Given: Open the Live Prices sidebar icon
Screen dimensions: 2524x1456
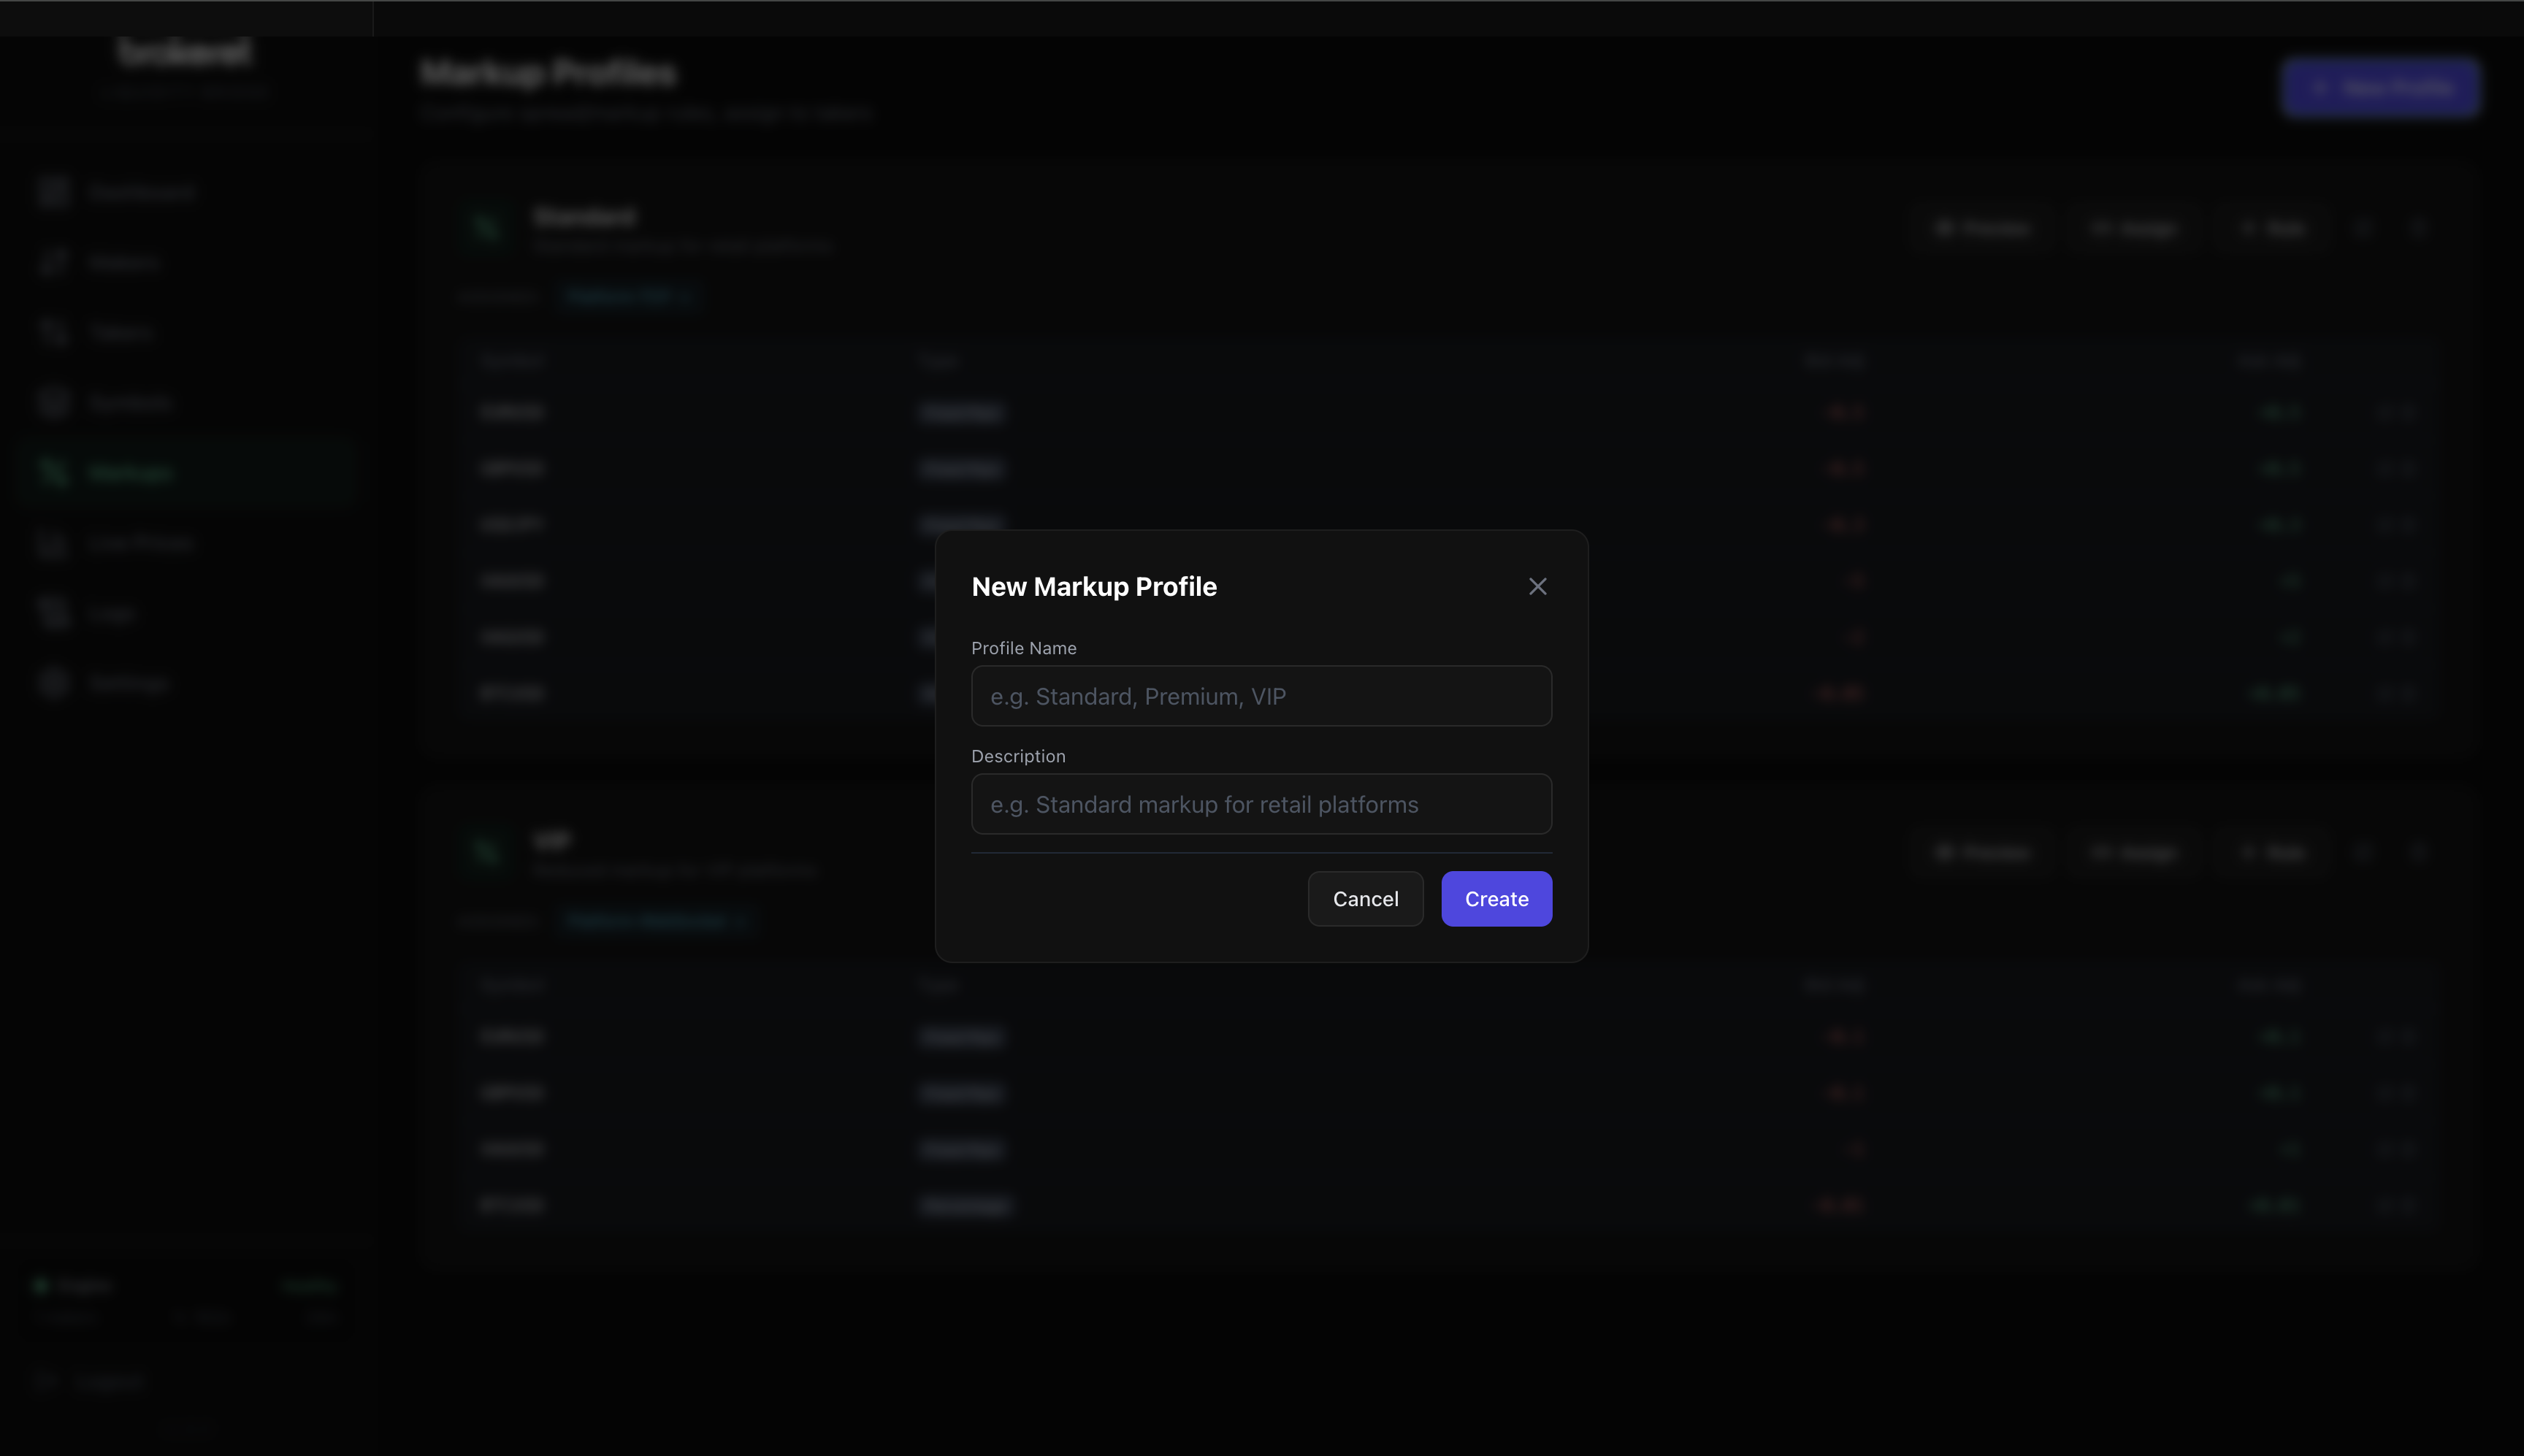Looking at the screenshot, I should coord(53,542).
